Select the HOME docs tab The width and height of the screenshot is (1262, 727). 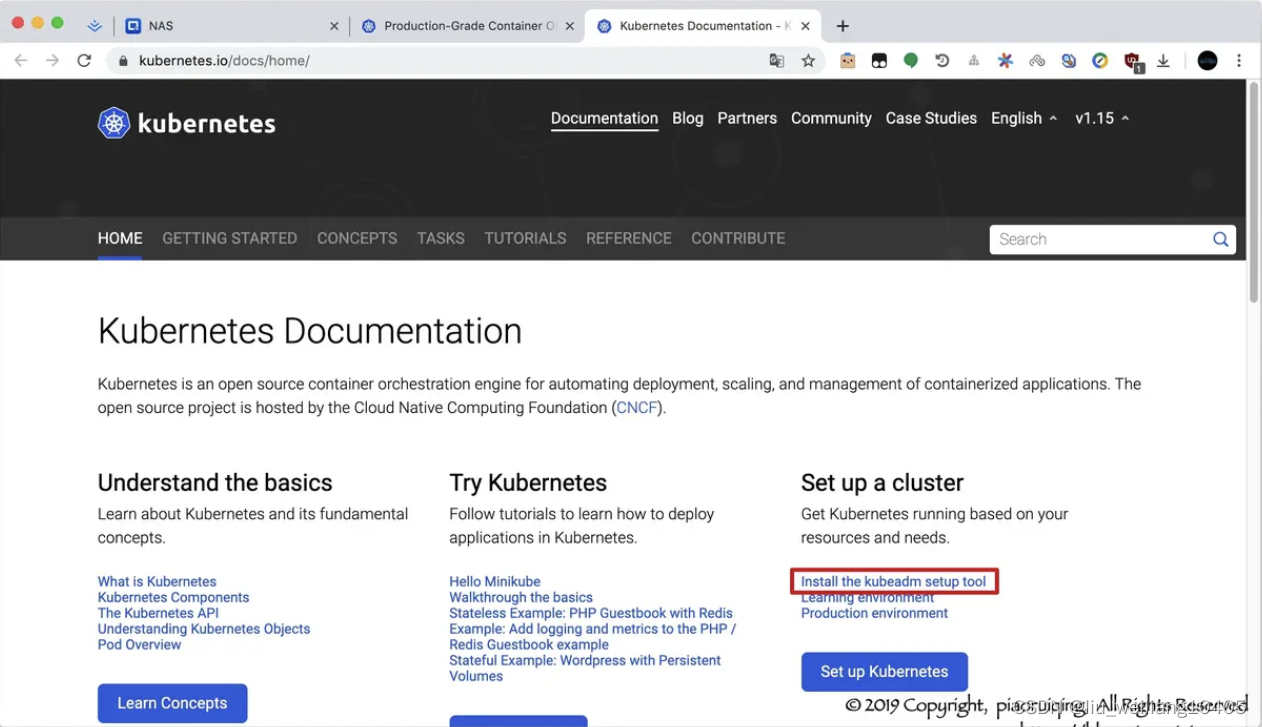120,238
